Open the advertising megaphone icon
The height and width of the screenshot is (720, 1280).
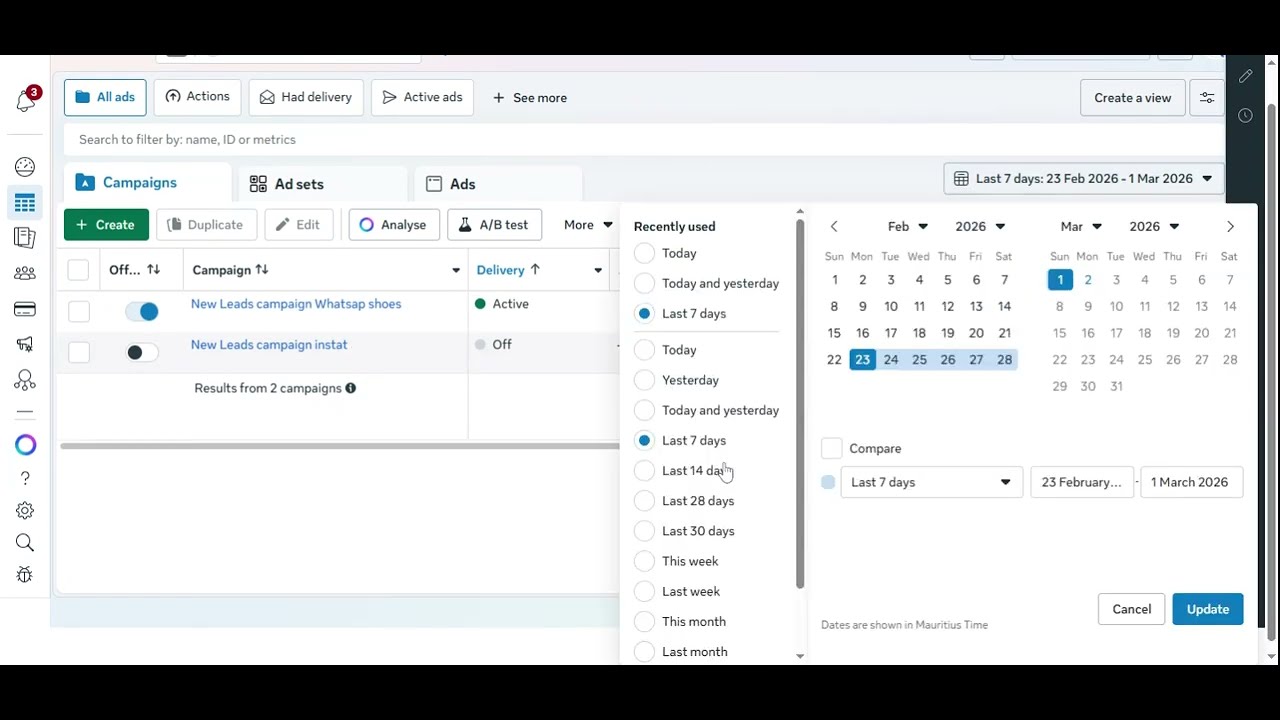25,344
